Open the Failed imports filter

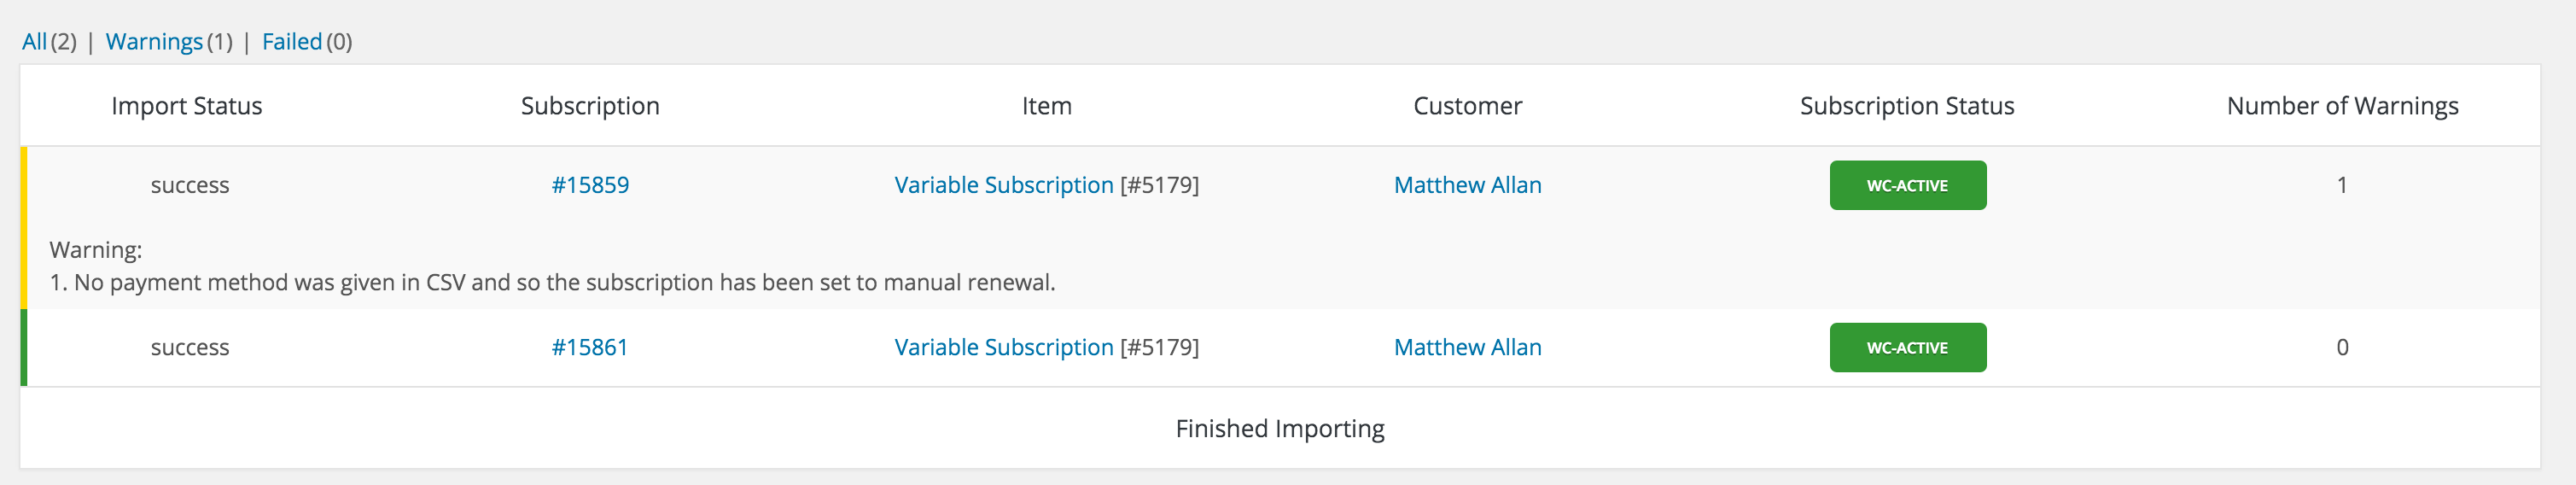coord(291,42)
